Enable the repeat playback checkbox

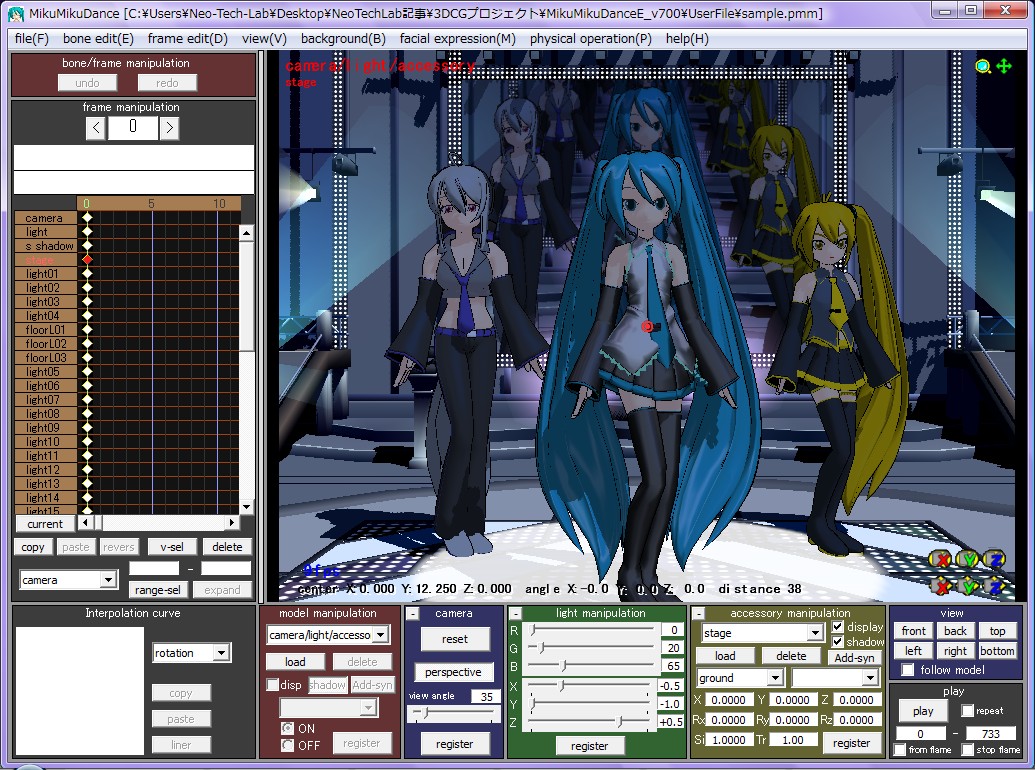[x=968, y=711]
